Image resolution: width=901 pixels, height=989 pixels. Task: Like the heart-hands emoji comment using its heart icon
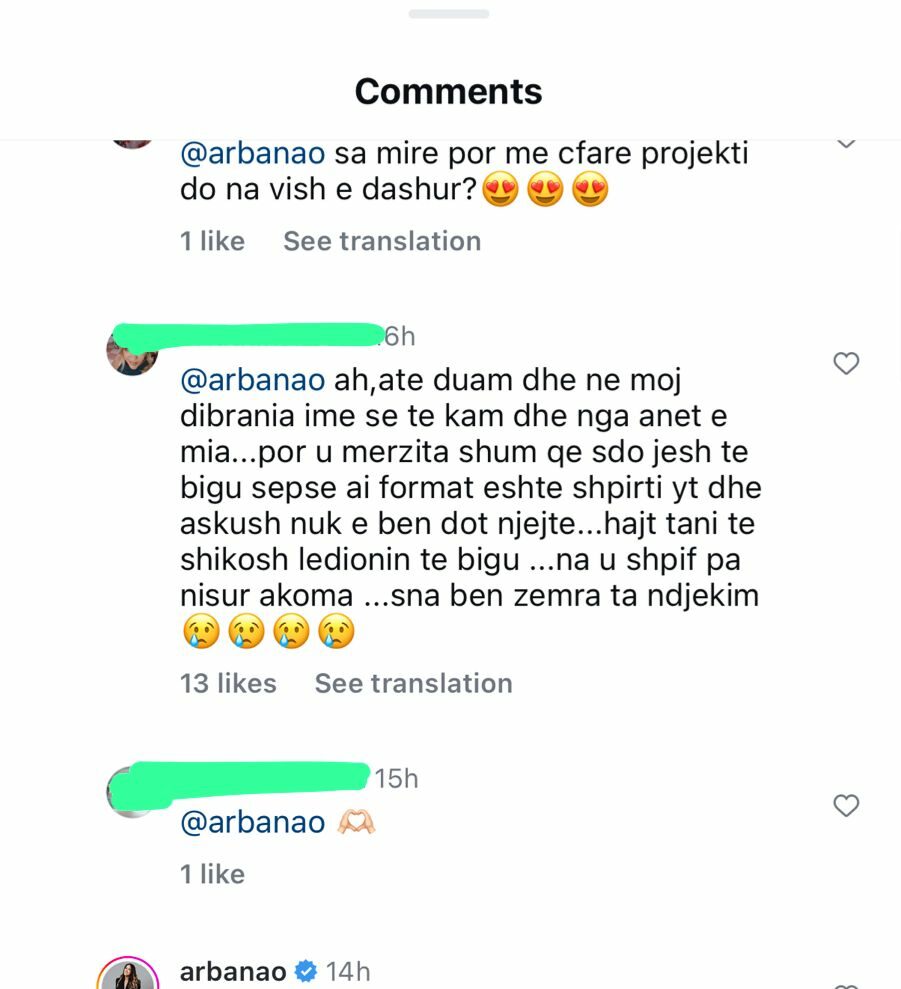pyautogui.click(x=847, y=805)
